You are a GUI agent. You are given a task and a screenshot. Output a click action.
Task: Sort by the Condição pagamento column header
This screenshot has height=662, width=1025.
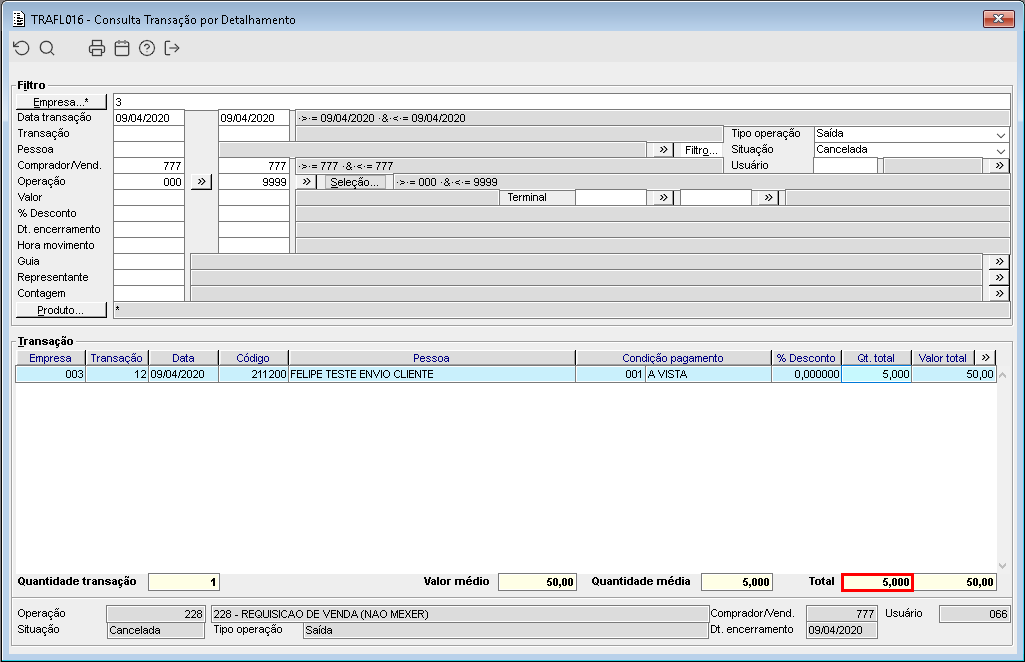pos(673,358)
